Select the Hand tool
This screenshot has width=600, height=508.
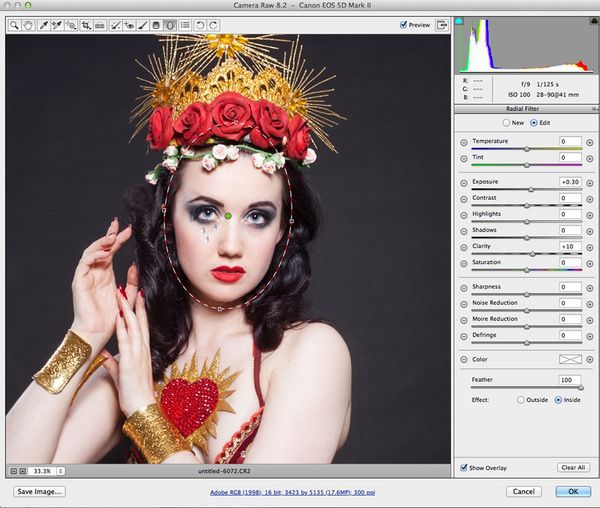click(x=27, y=24)
